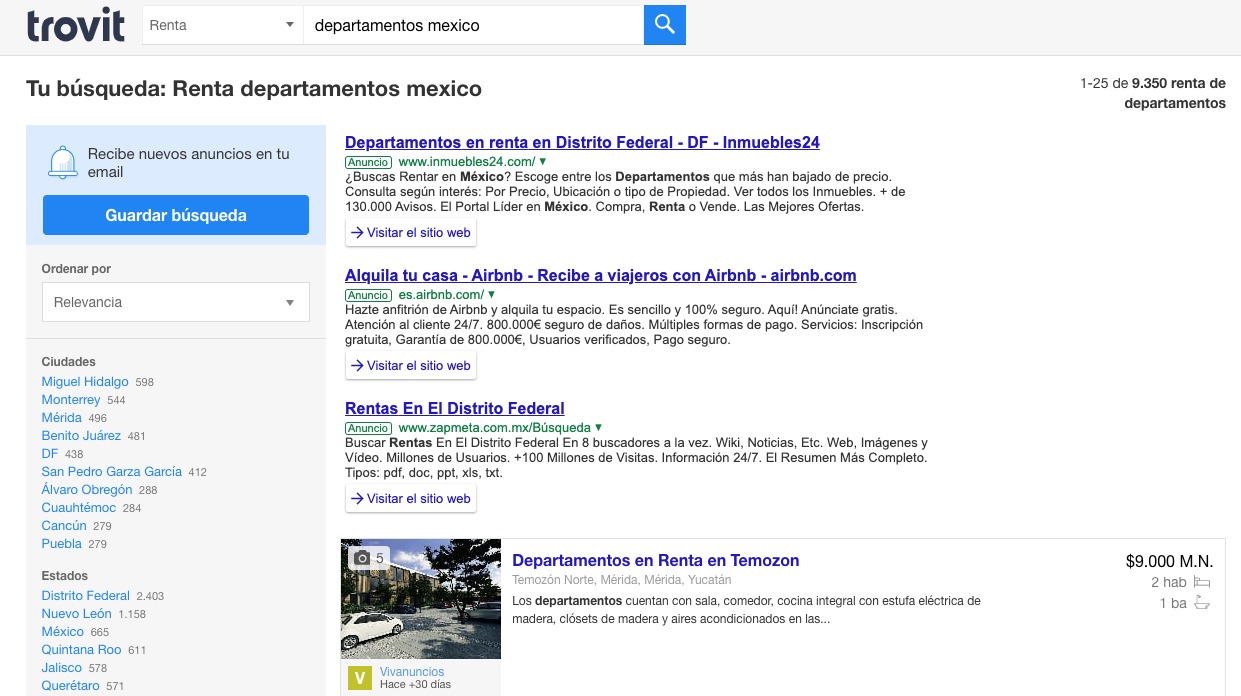Filter by state Querétaro
Image resolution: width=1241 pixels, height=696 pixels.
point(70,686)
